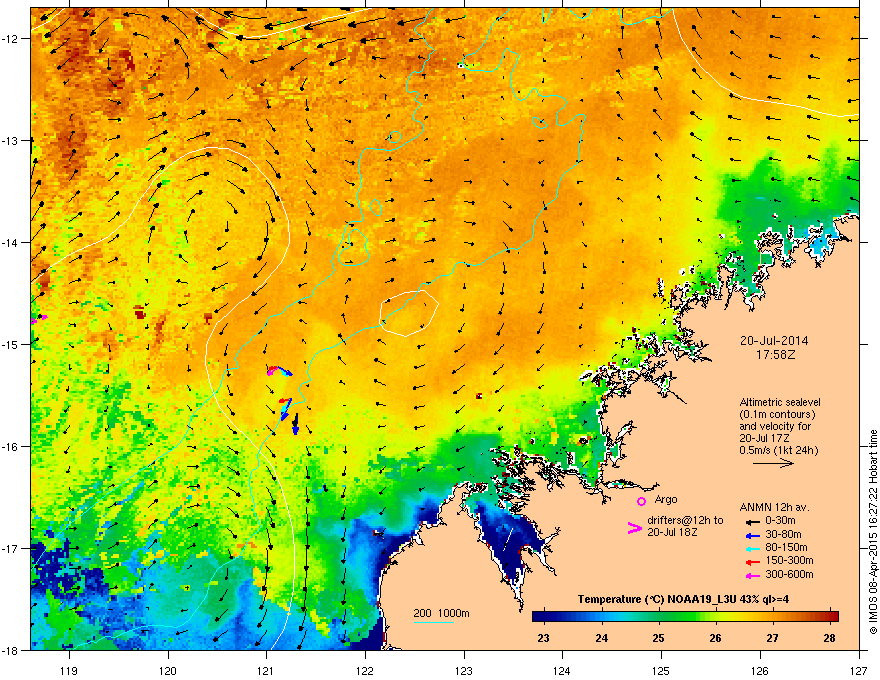Click the colorbar tick label '28'
This screenshot has height=680, width=880.
click(x=829, y=638)
